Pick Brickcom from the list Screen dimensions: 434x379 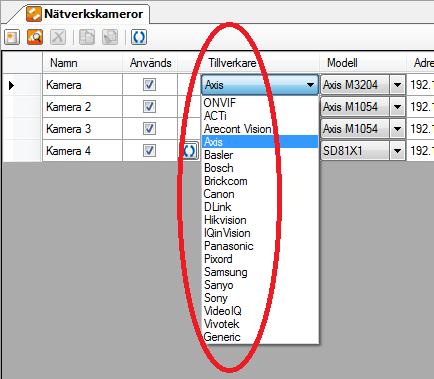click(260, 181)
